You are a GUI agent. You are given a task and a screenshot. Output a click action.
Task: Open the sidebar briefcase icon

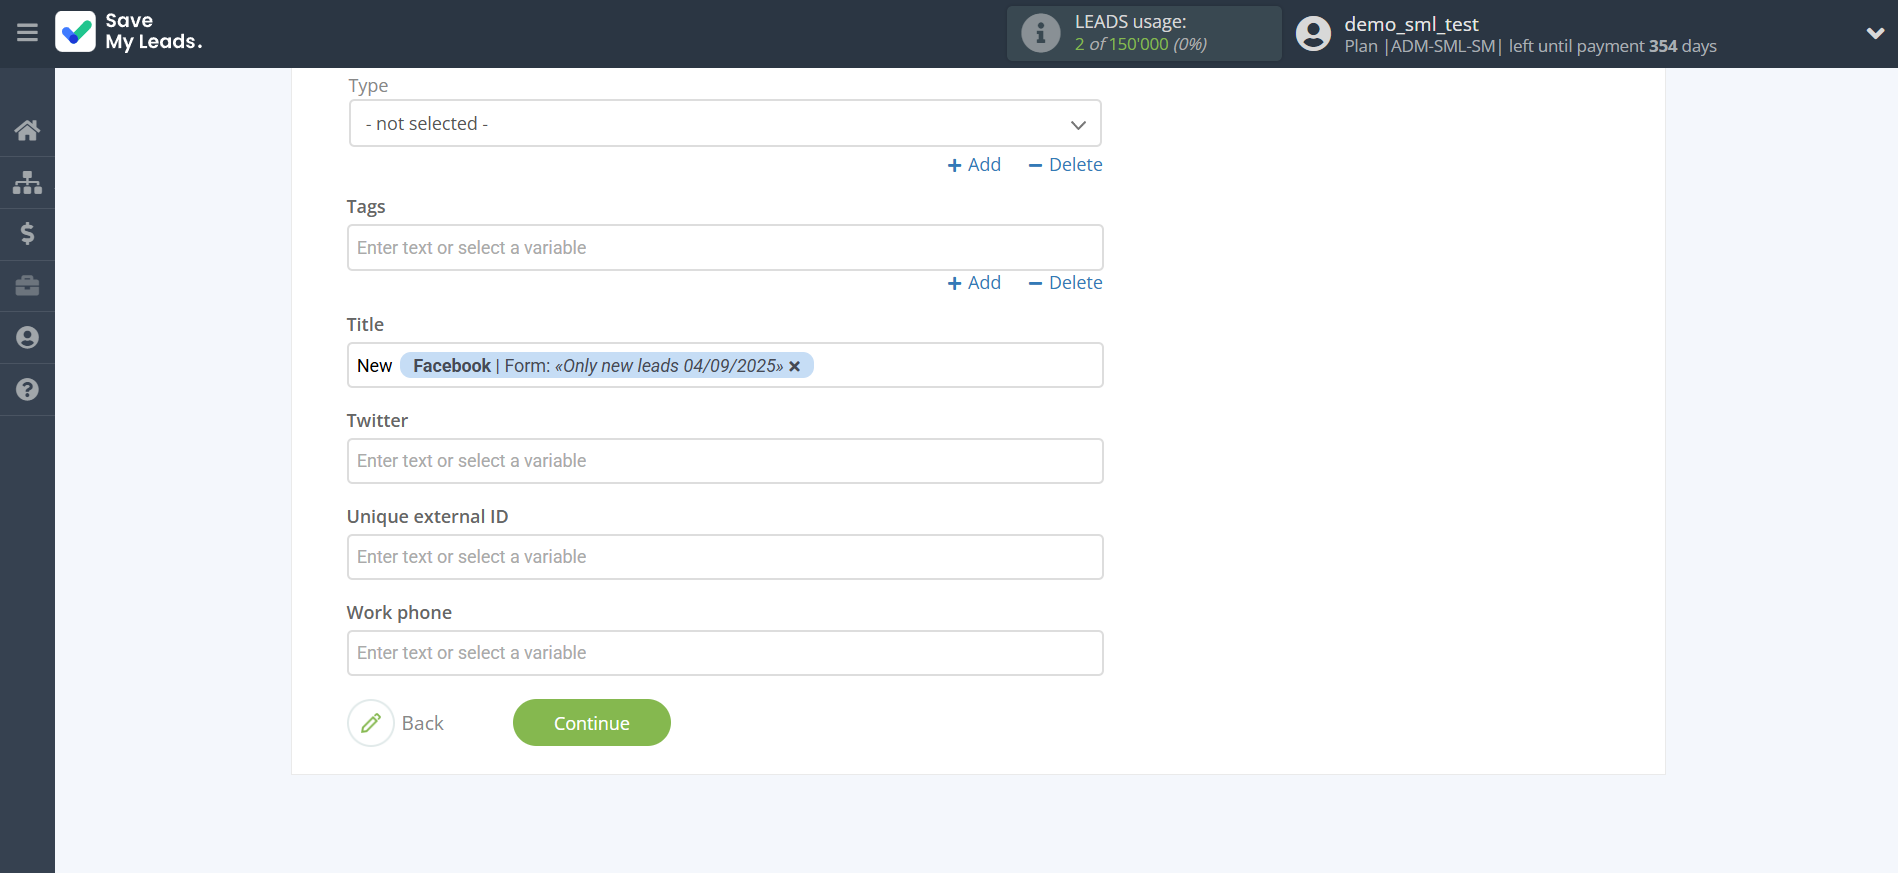coord(27,286)
